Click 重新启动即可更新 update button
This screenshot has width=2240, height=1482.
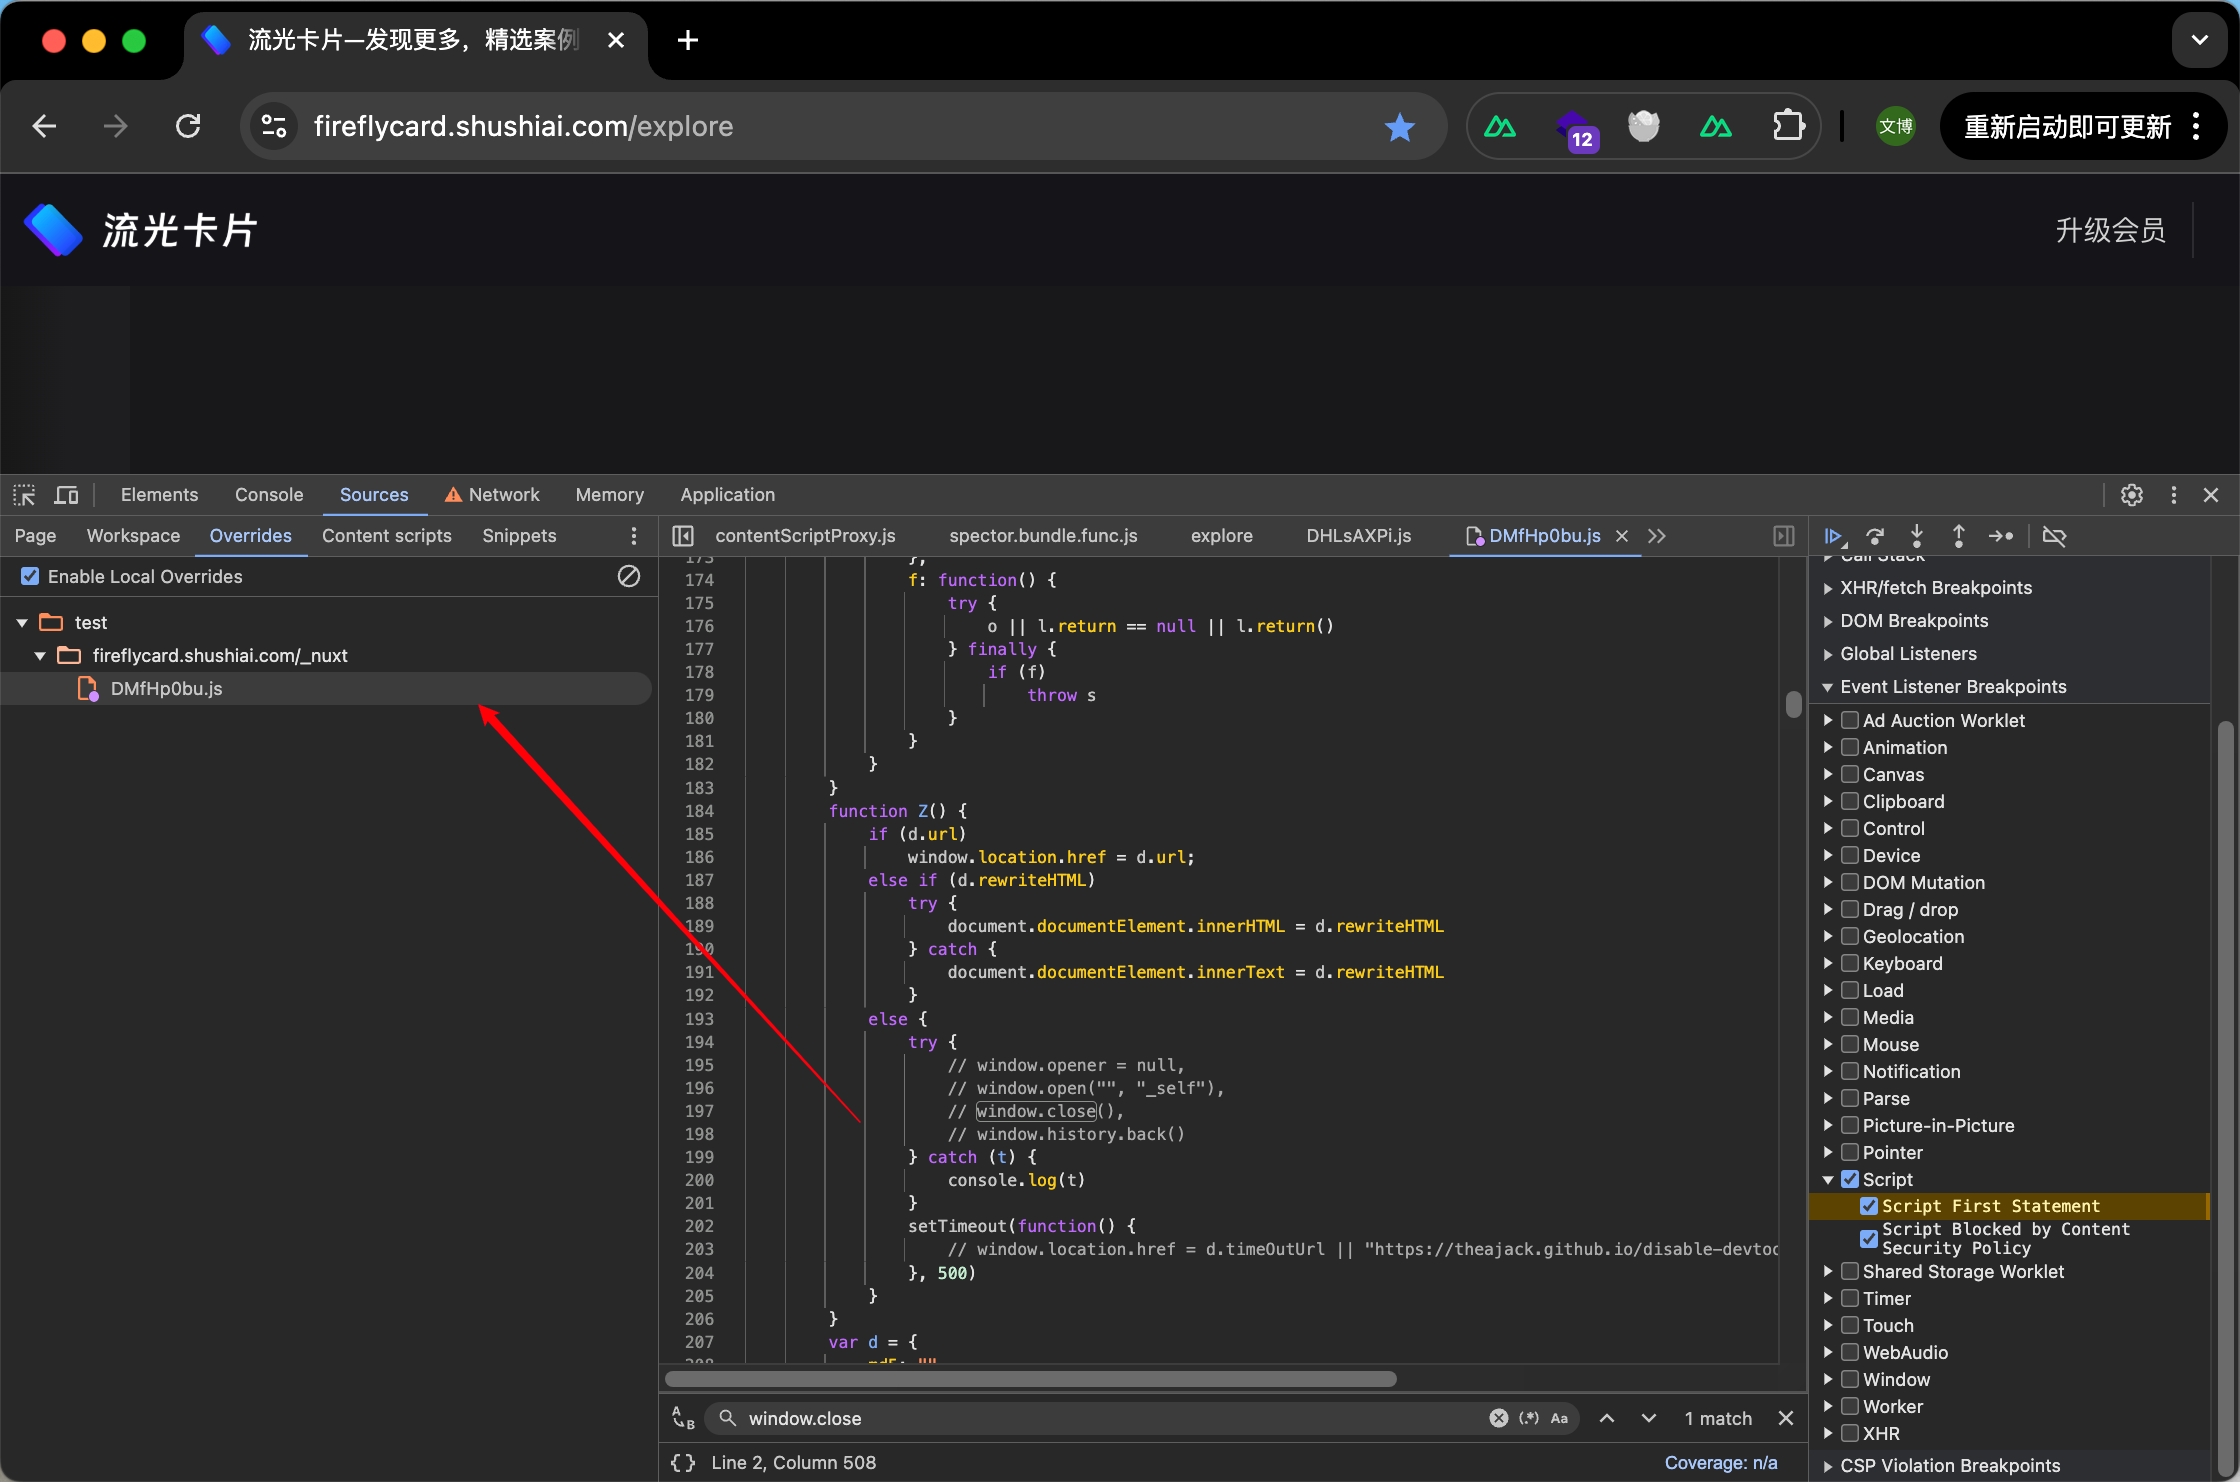pos(2067,127)
